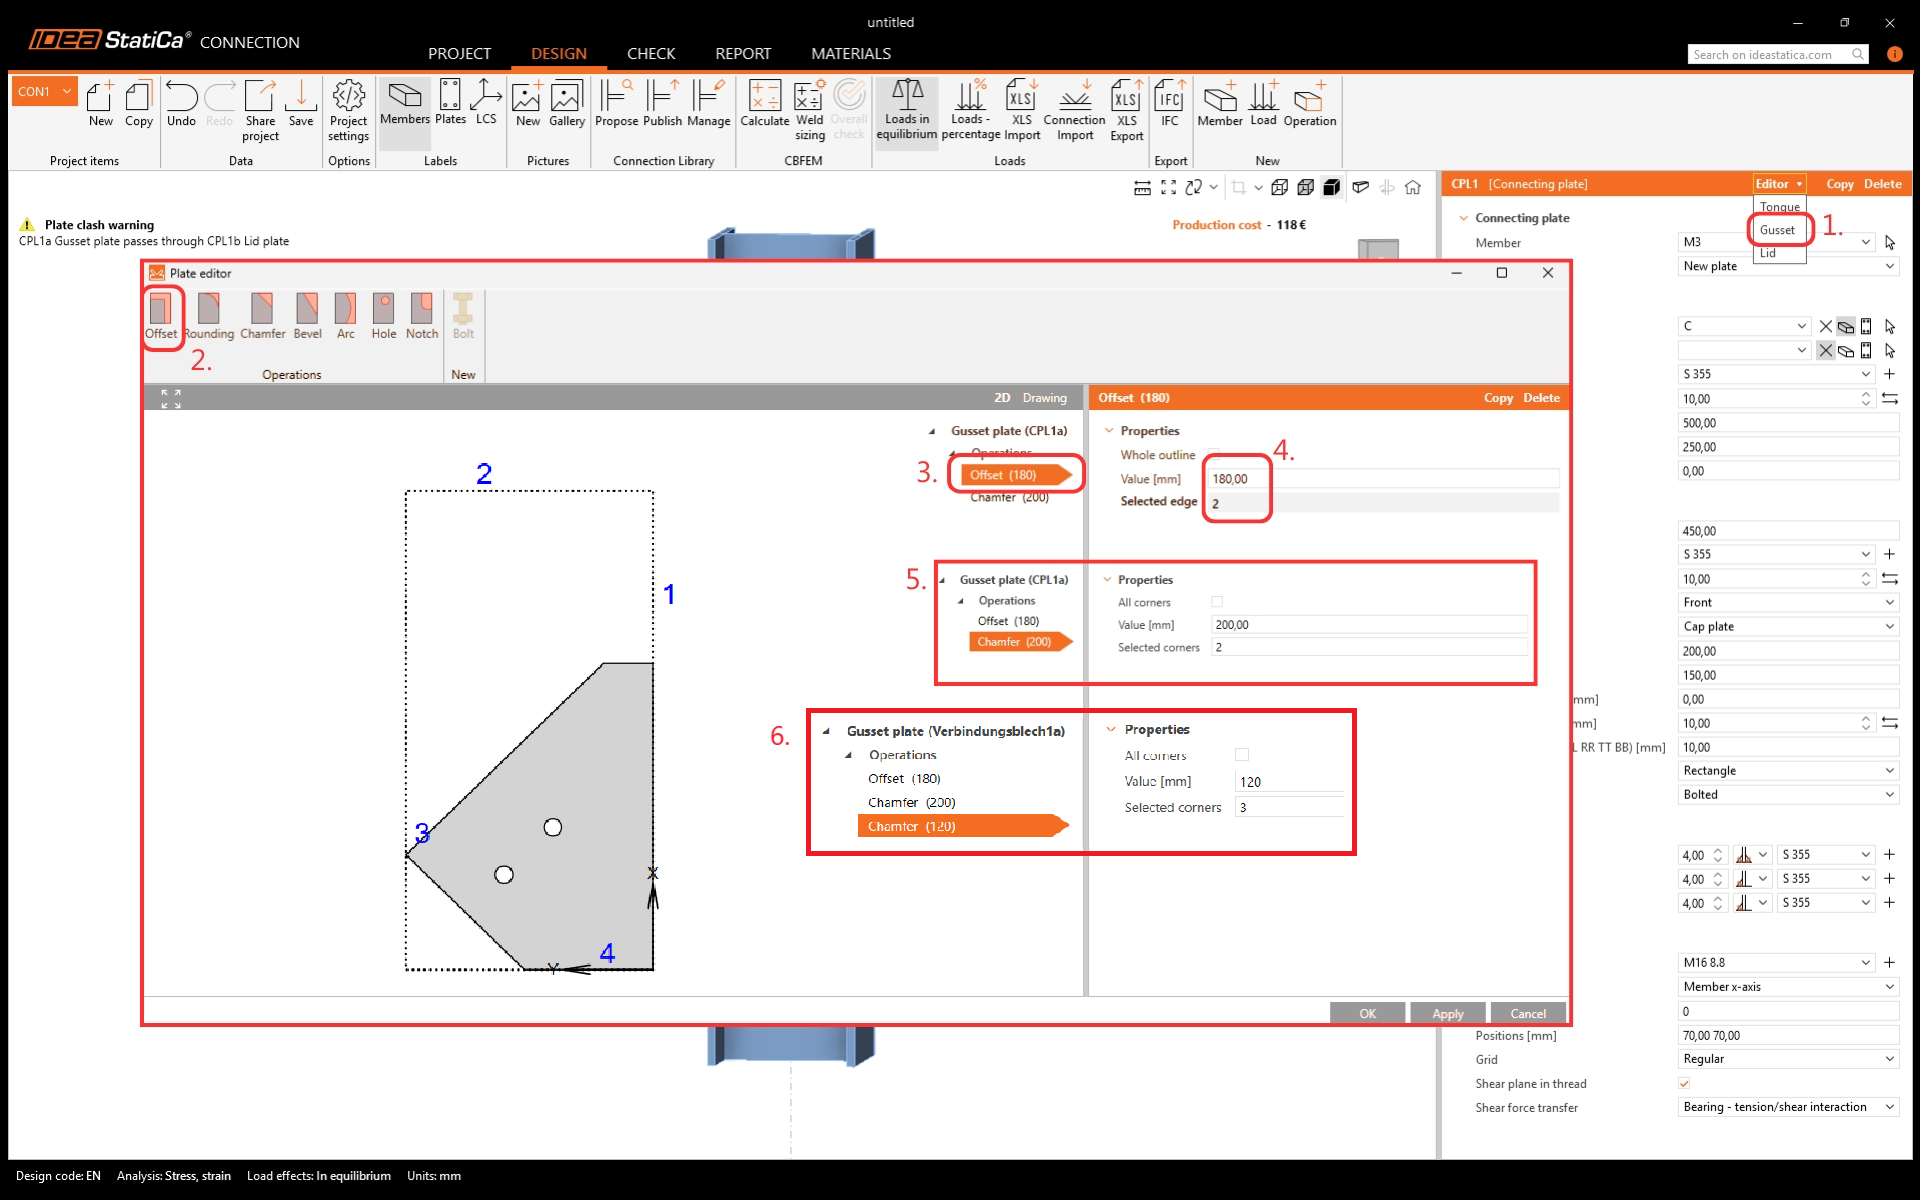Toggle Shear plane in thread checkbox

(x=1684, y=1083)
